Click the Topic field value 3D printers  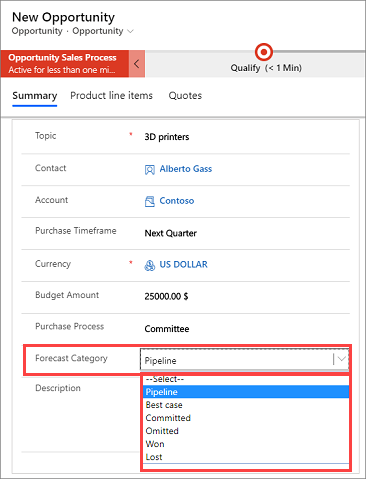pyautogui.click(x=167, y=137)
